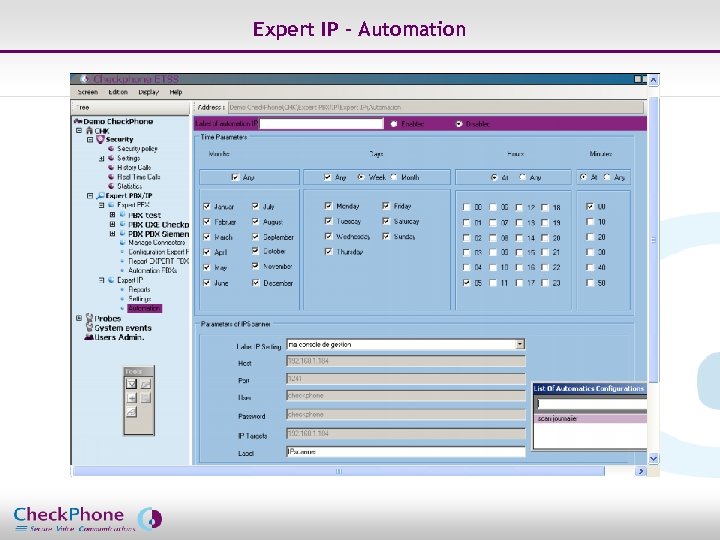Click the shield icon next to Security
720x540 pixels.
point(101,139)
